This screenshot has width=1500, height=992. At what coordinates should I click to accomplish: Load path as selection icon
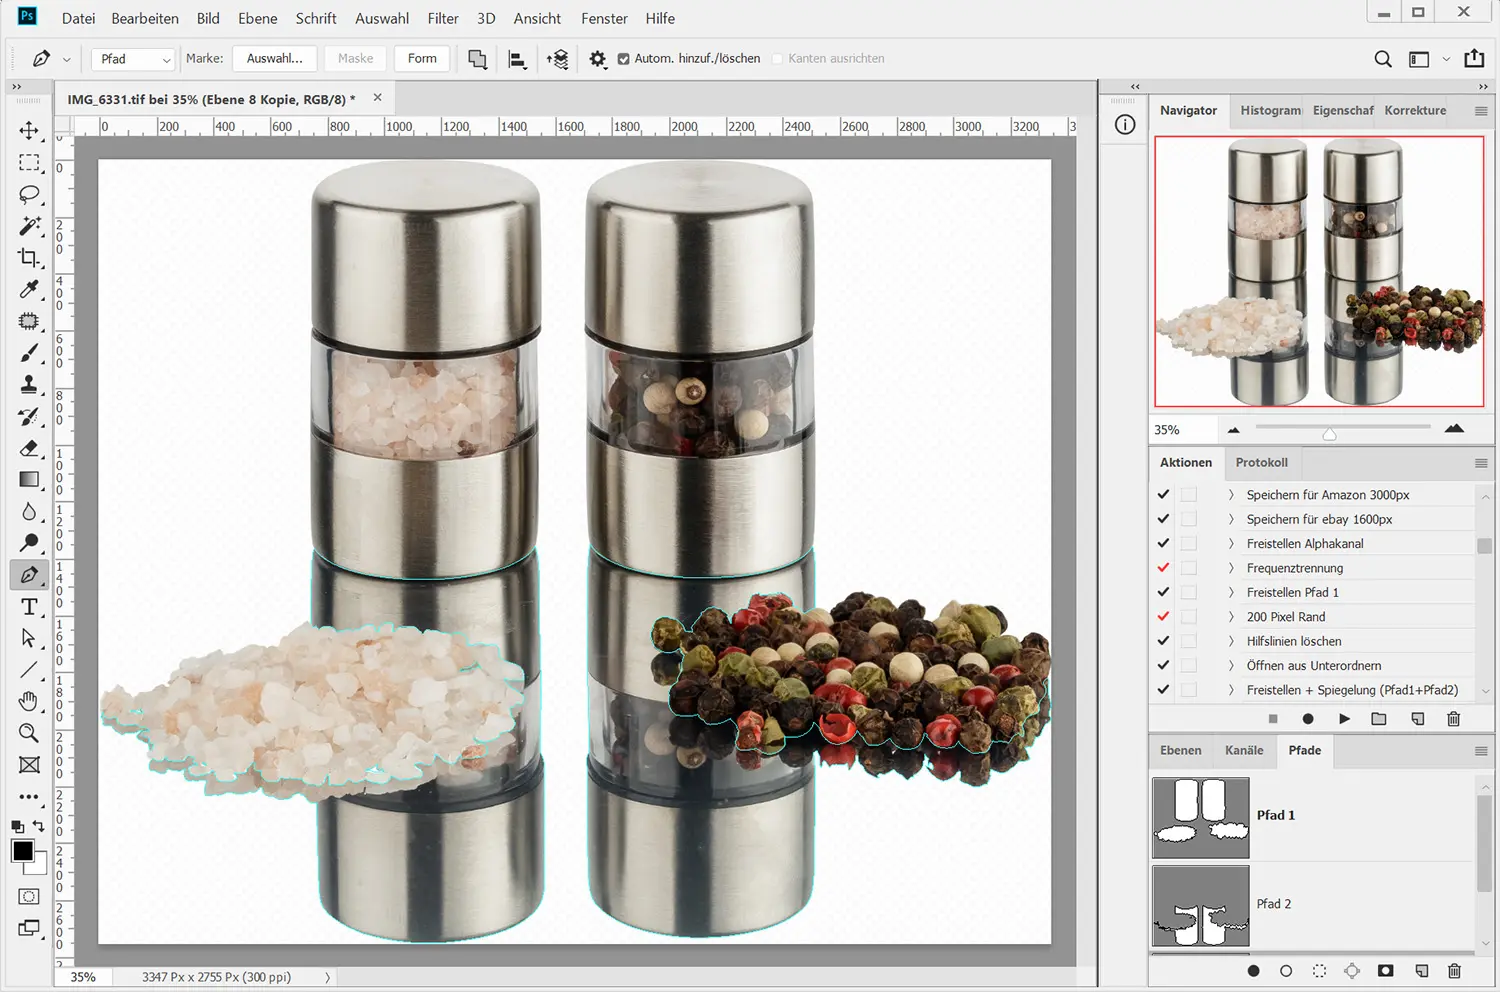(x=1319, y=971)
